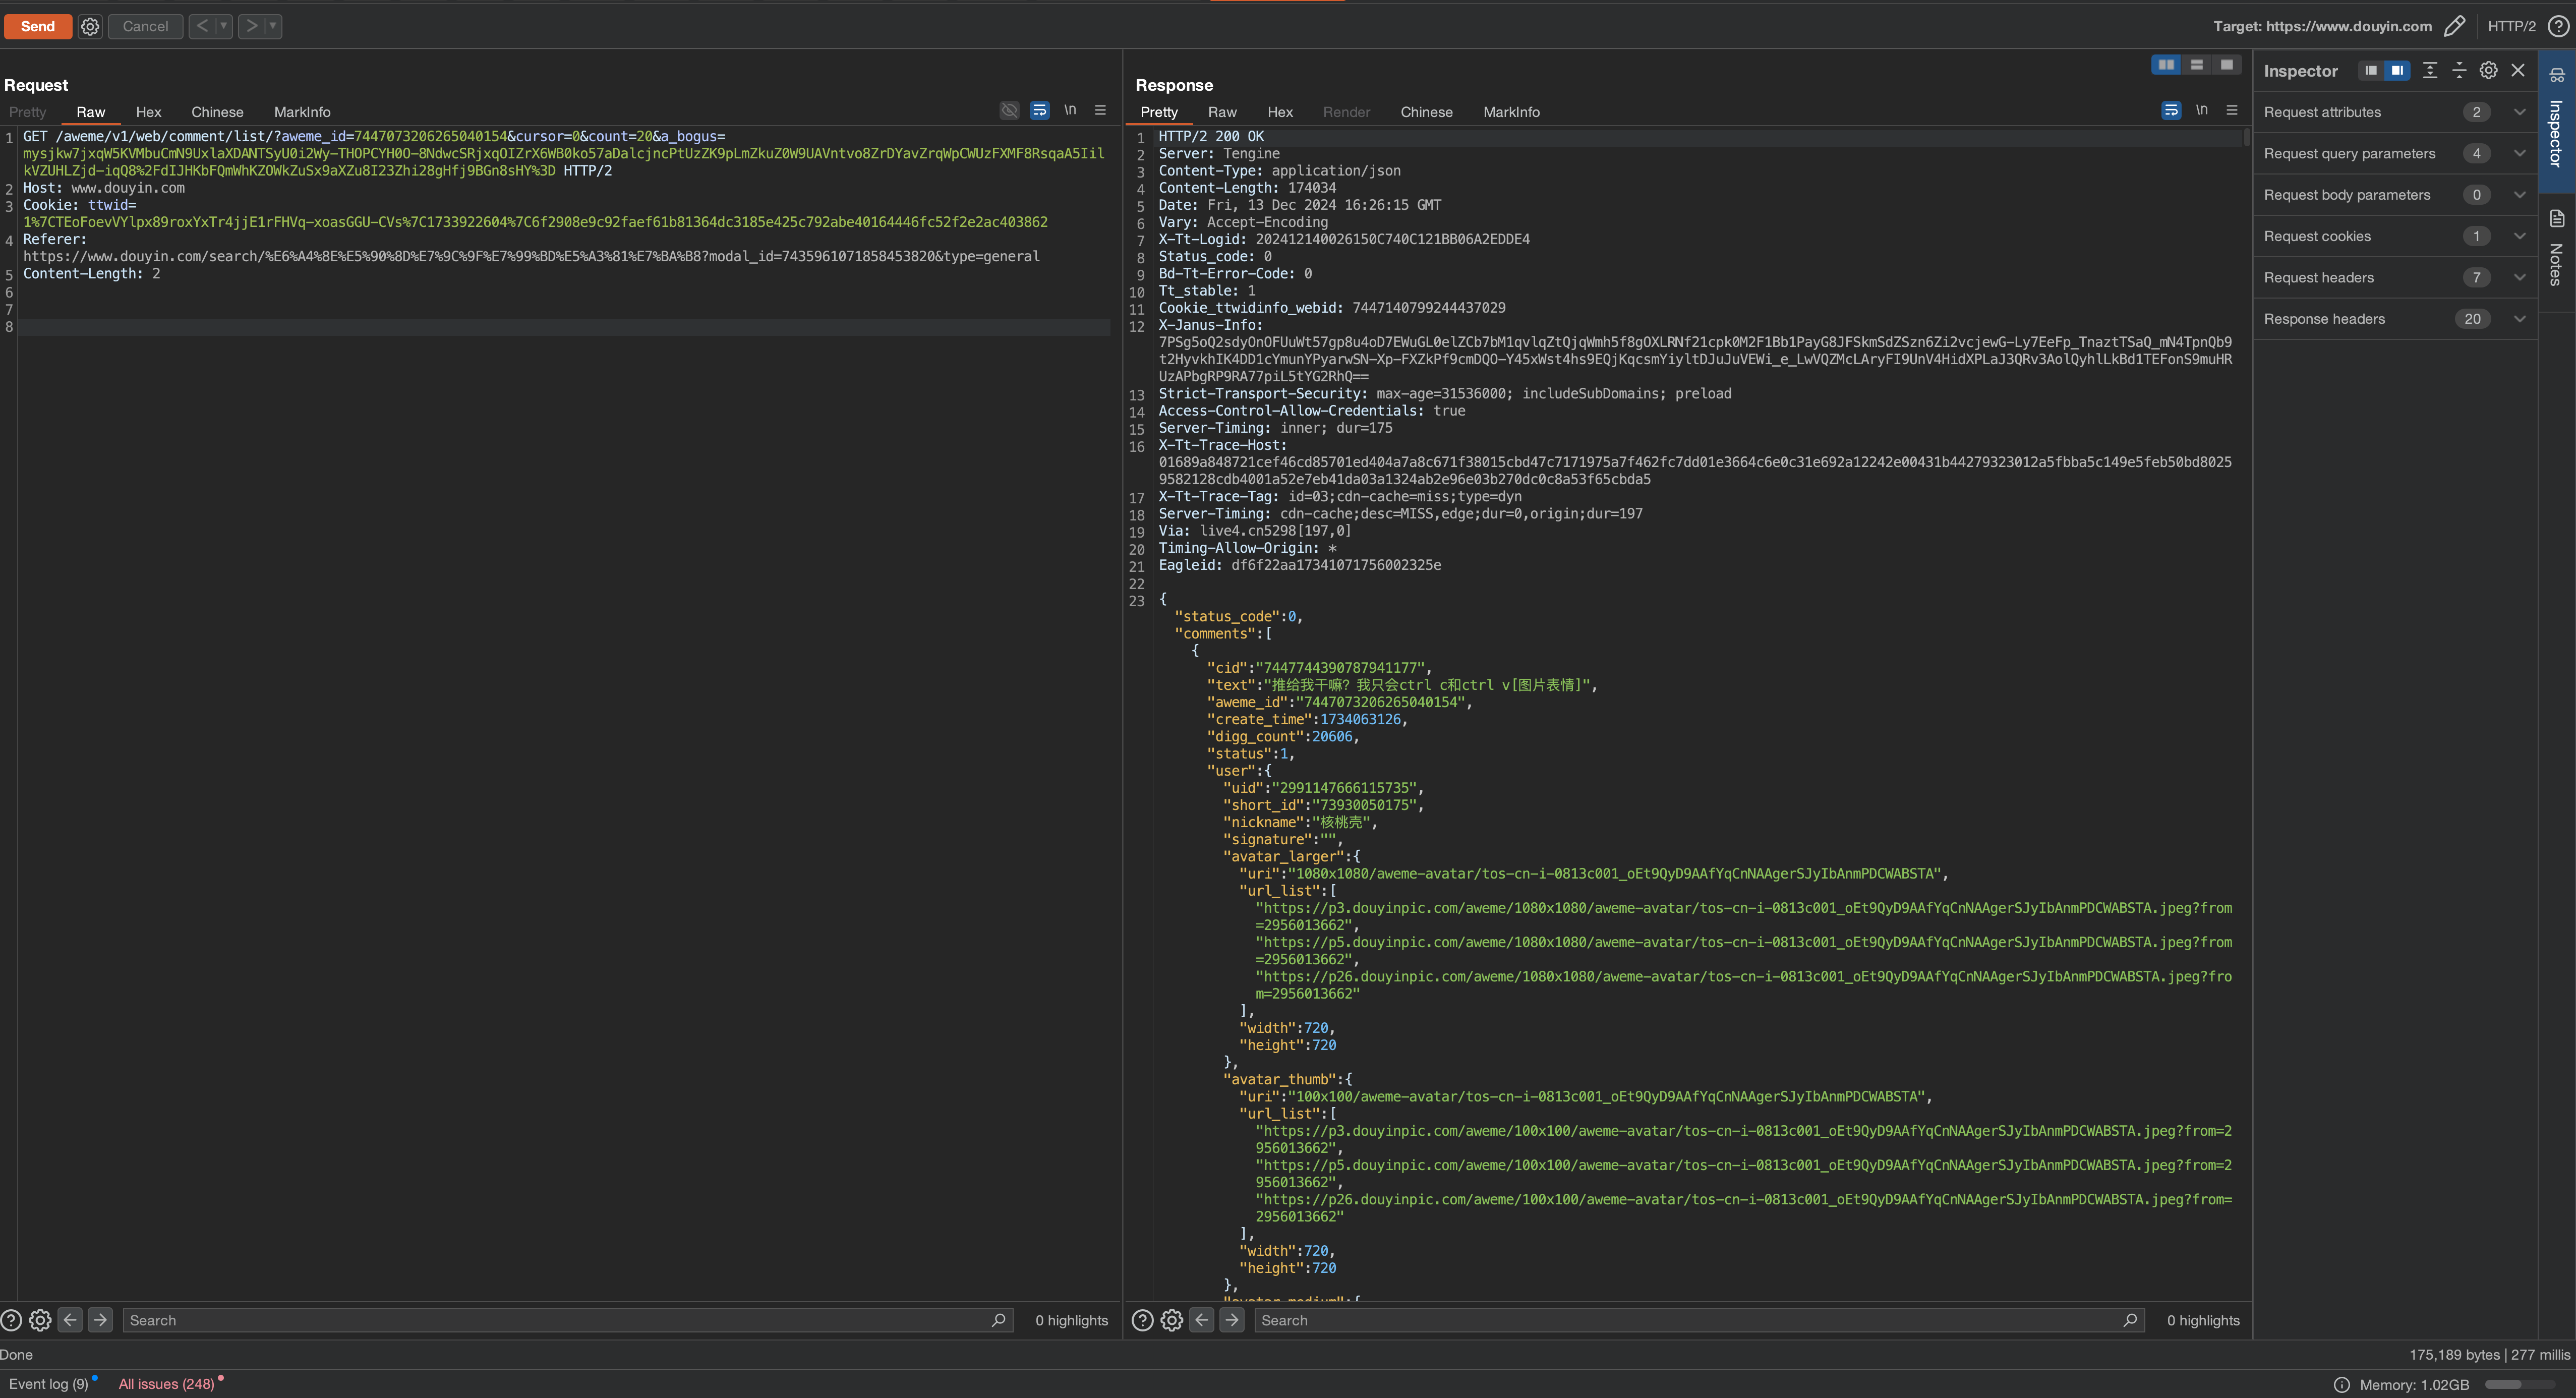2576x1398 pixels.
Task: Select the Request Pretty tab
Action: pyautogui.click(x=28, y=112)
